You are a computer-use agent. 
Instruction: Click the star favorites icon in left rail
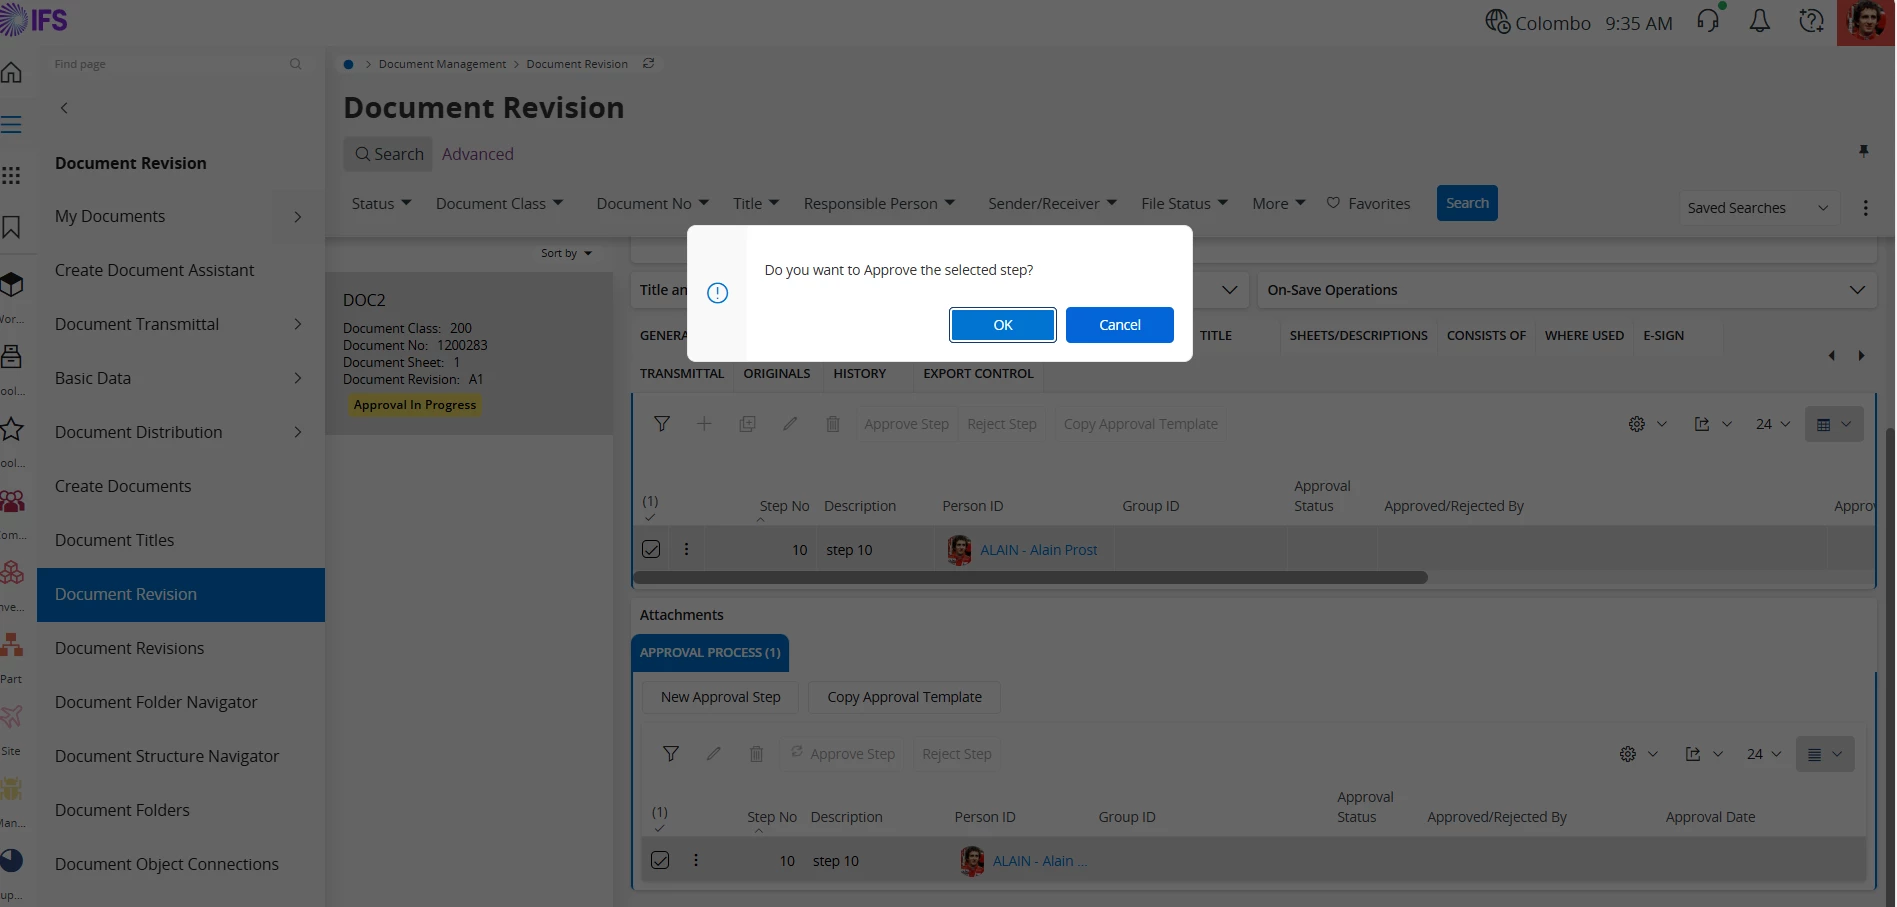(12, 429)
